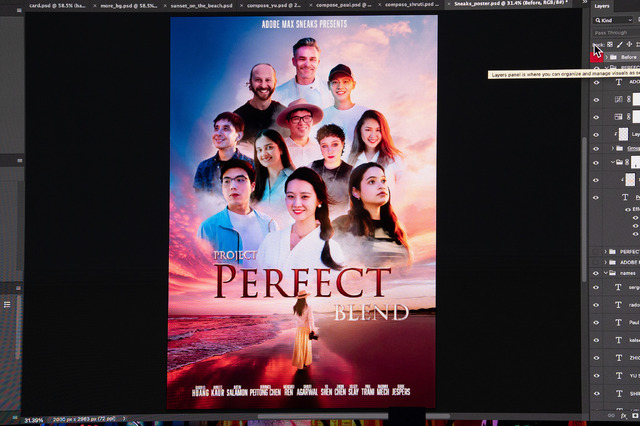Show the hidden PERFECT group
The image size is (640, 426).
click(596, 252)
